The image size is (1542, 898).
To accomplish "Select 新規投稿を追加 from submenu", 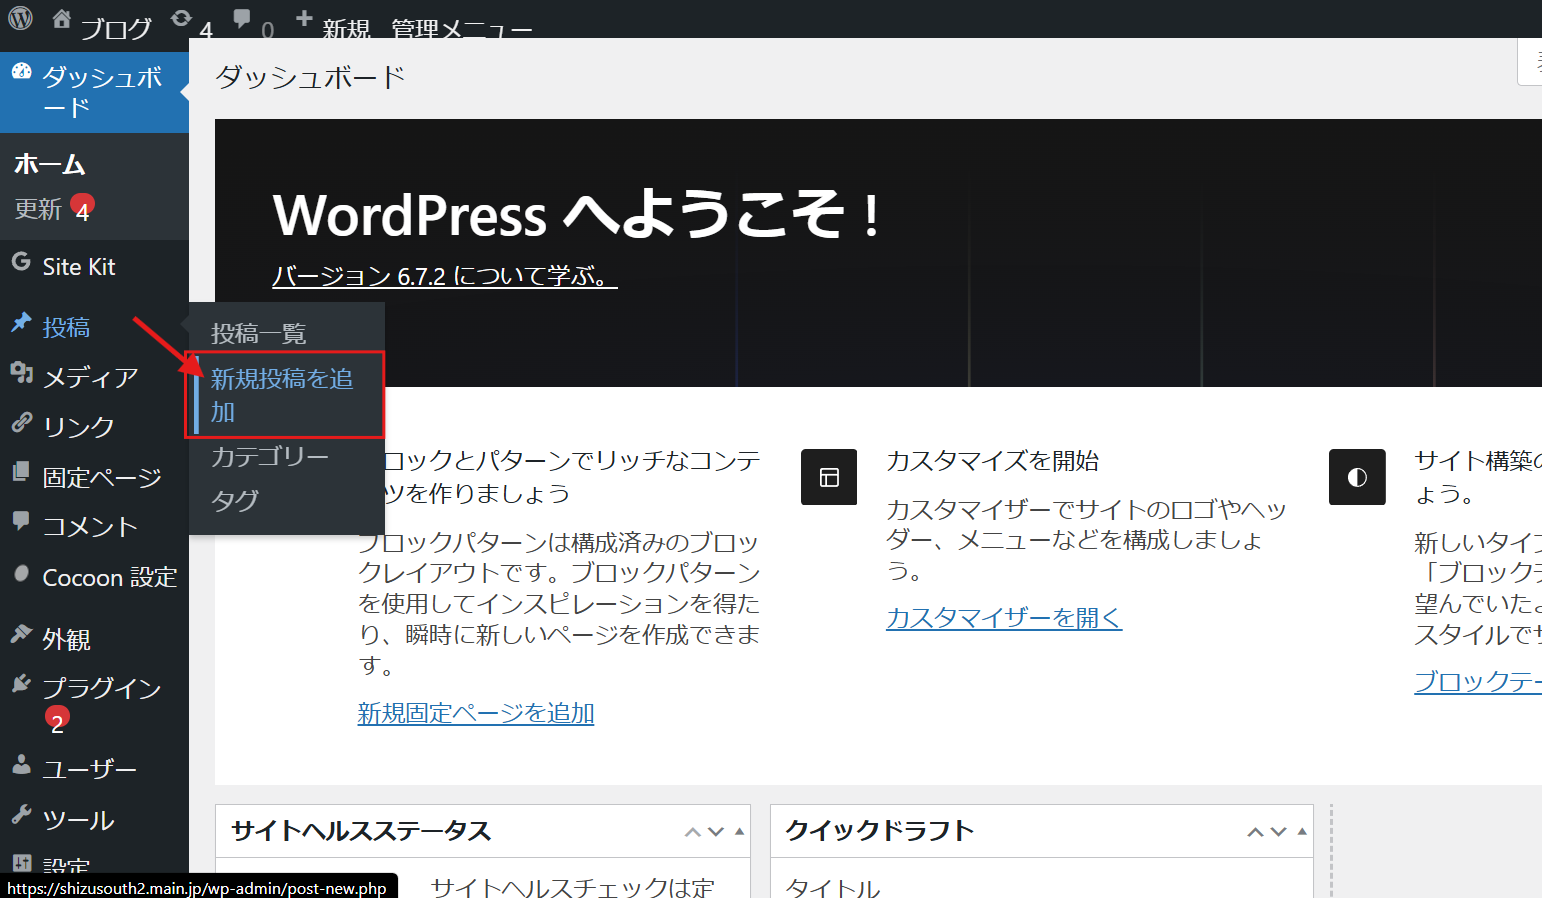I will coord(281,394).
